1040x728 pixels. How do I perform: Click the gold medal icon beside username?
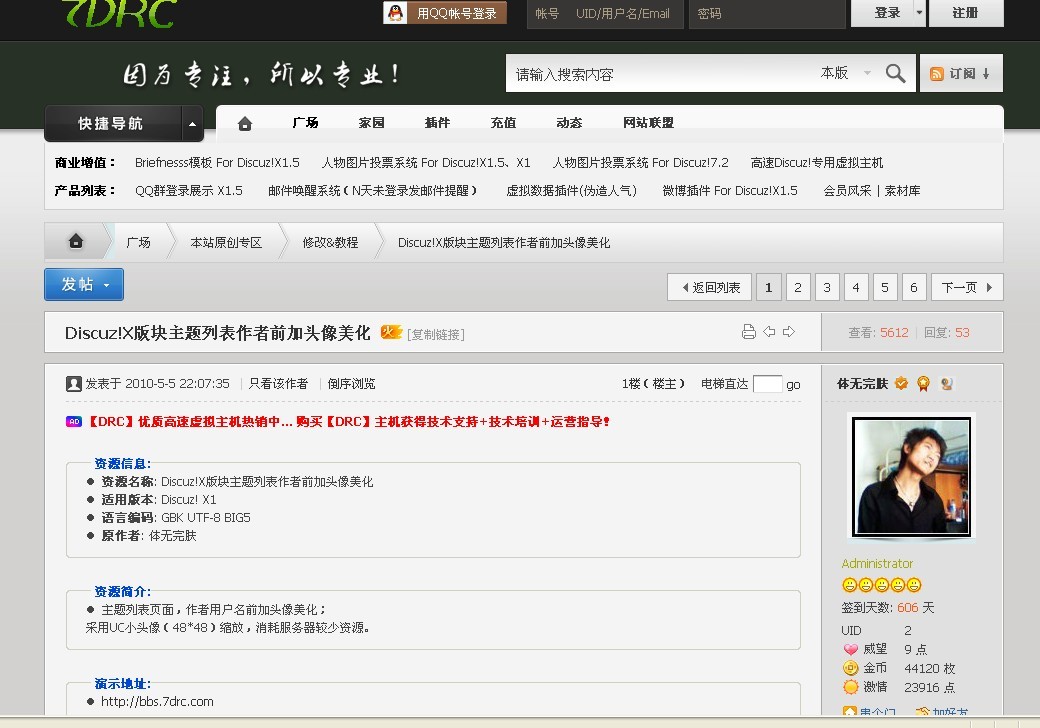(923, 383)
